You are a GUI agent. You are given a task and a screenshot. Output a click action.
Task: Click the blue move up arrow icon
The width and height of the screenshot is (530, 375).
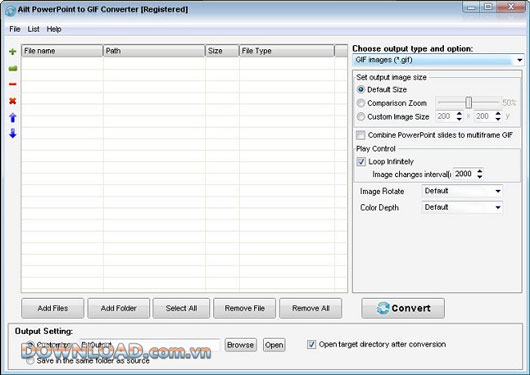tap(13, 117)
